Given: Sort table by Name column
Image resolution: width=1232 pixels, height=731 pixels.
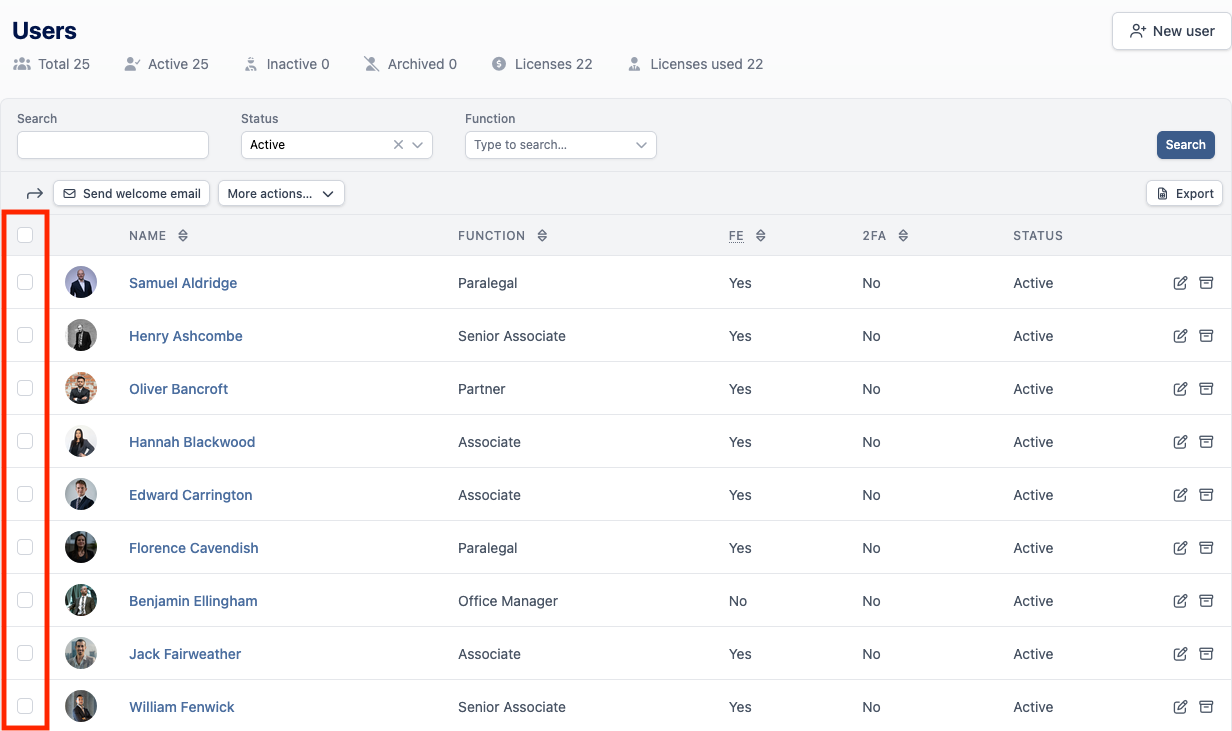Looking at the screenshot, I should click(183, 236).
